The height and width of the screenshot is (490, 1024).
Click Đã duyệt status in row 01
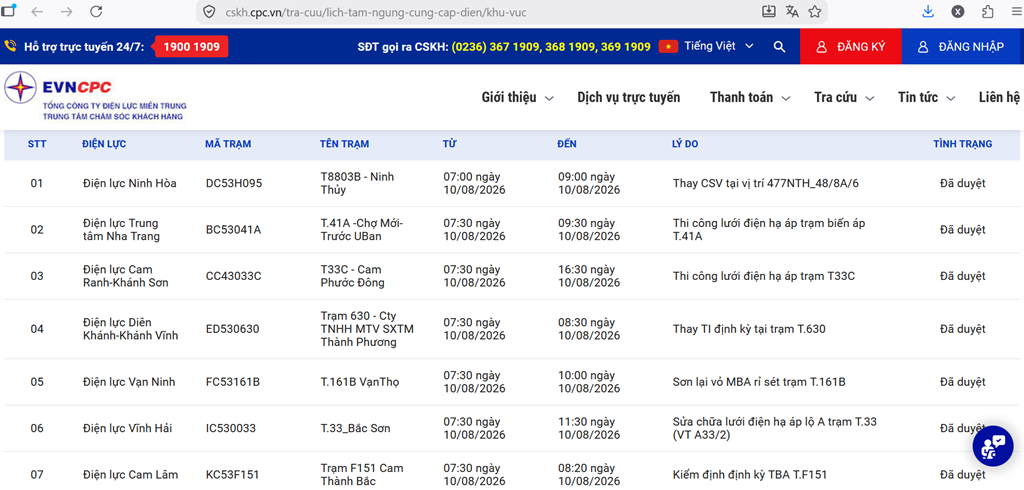tap(963, 184)
